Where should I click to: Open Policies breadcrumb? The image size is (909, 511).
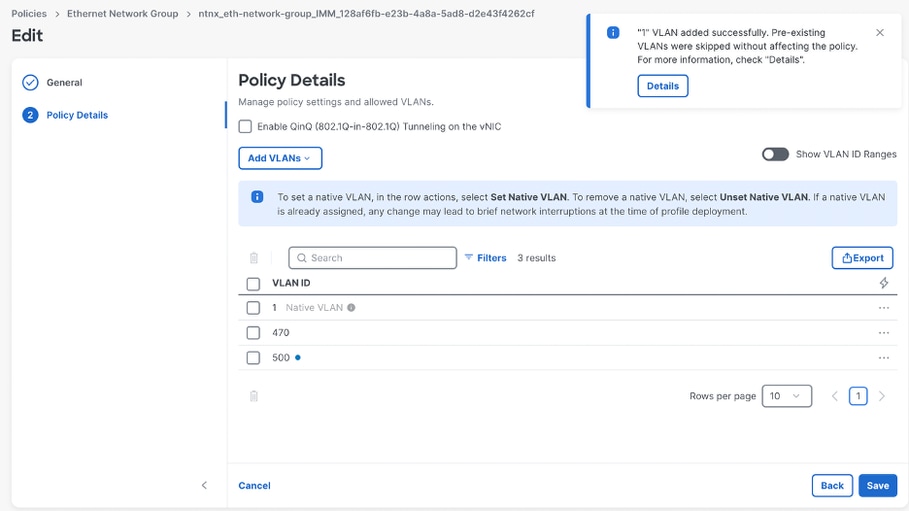coord(29,13)
